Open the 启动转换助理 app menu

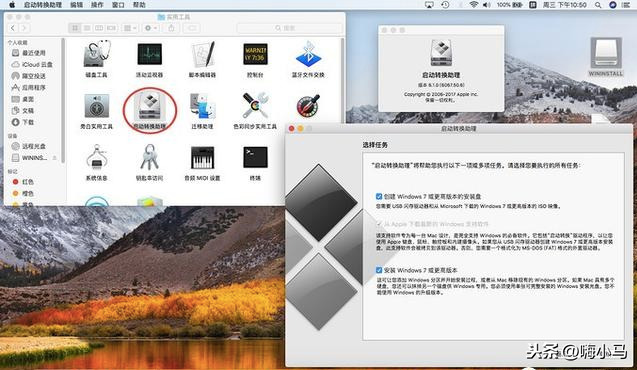pyautogui.click(x=43, y=5)
